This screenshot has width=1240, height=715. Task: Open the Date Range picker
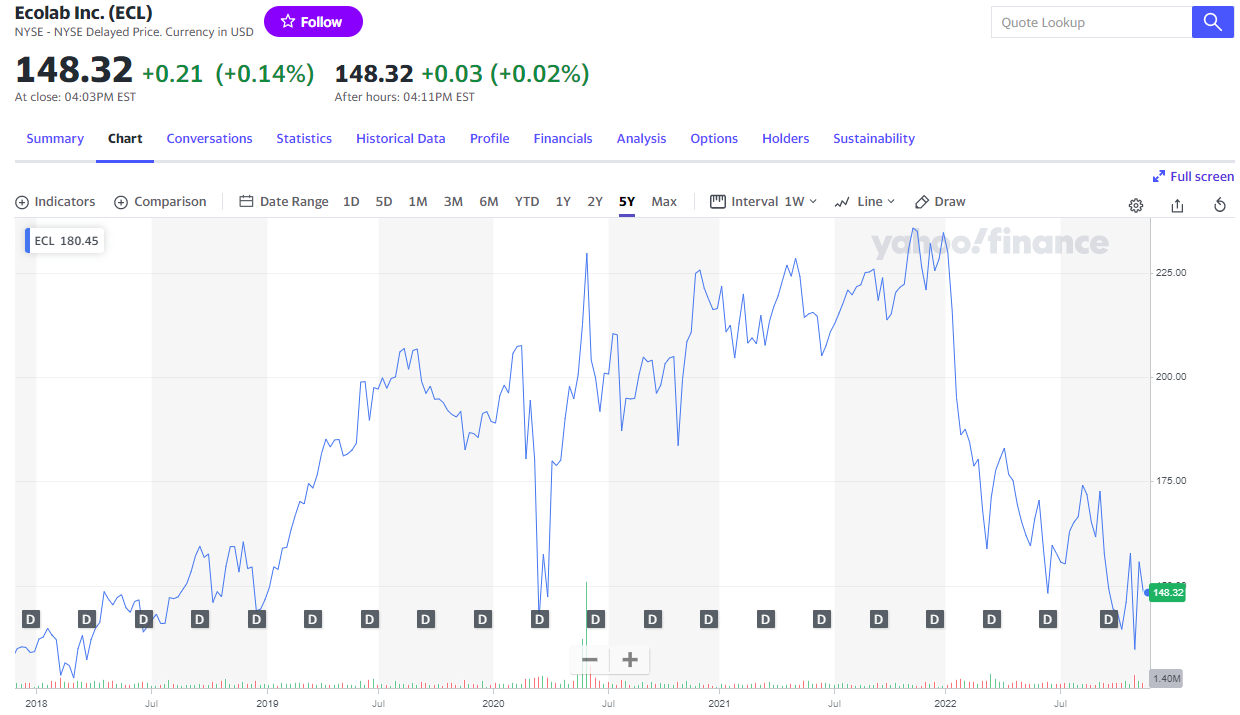tap(284, 202)
